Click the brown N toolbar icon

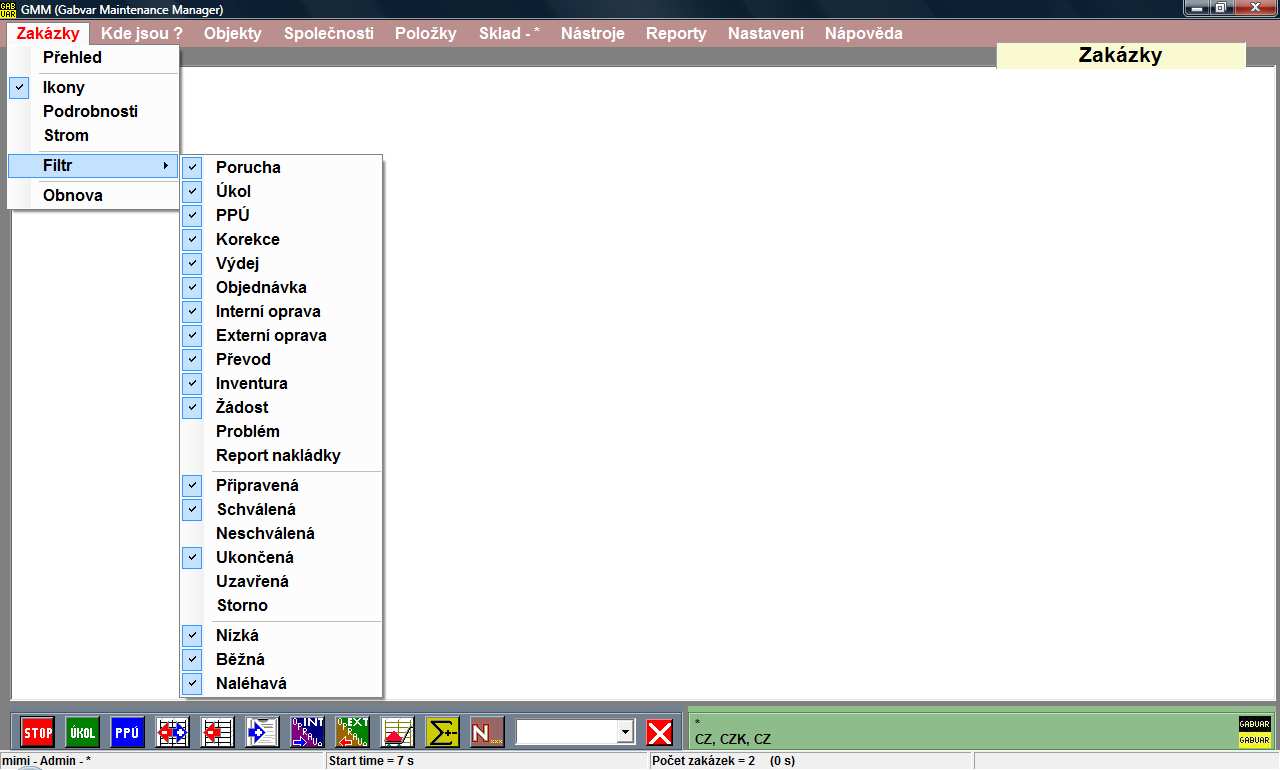(x=488, y=732)
